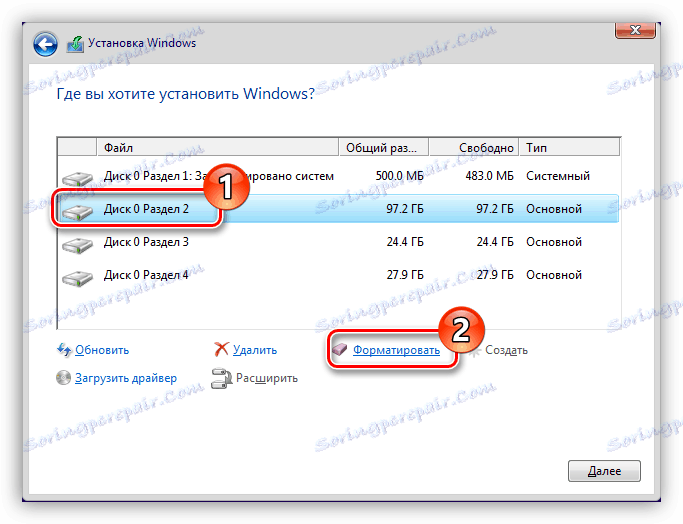Screen dimensions: 683x524
Task: Sort by the Общий раз... column header
Action: pos(384,148)
